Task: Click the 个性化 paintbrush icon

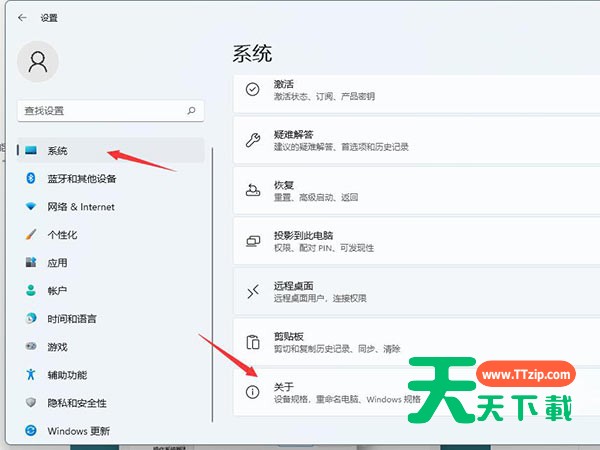Action: coord(30,234)
